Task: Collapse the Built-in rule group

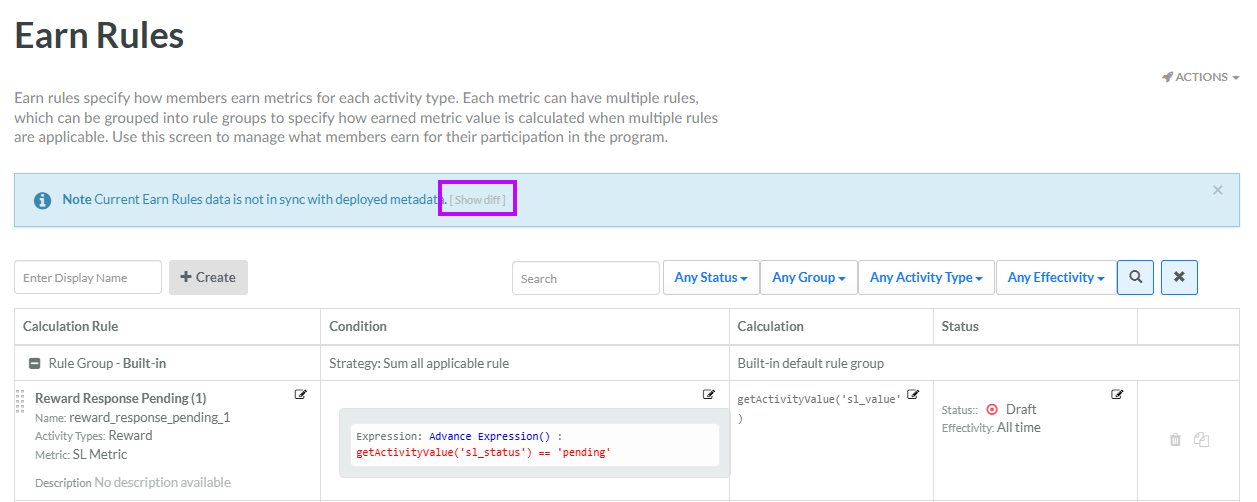Action: click(34, 364)
